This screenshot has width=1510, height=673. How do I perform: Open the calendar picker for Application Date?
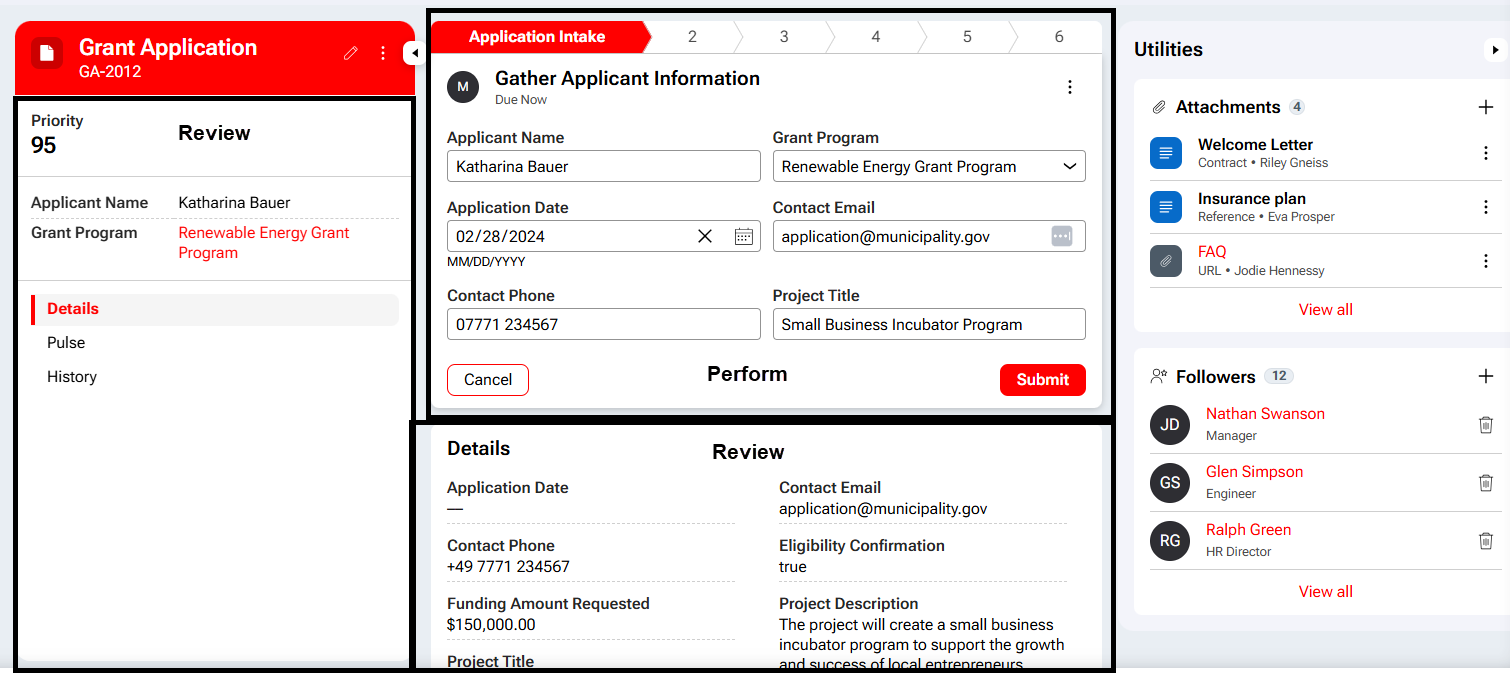tap(743, 236)
